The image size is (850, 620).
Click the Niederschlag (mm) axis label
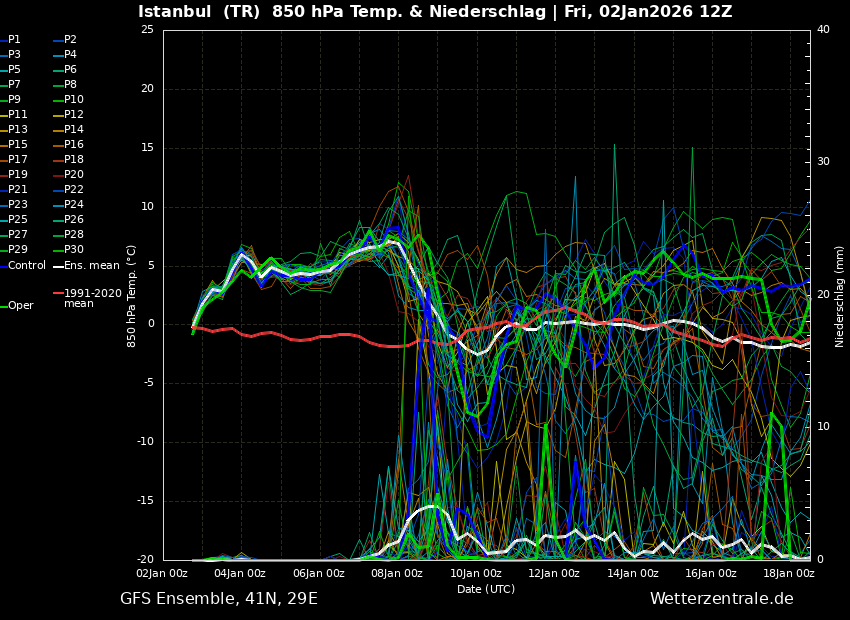click(839, 296)
